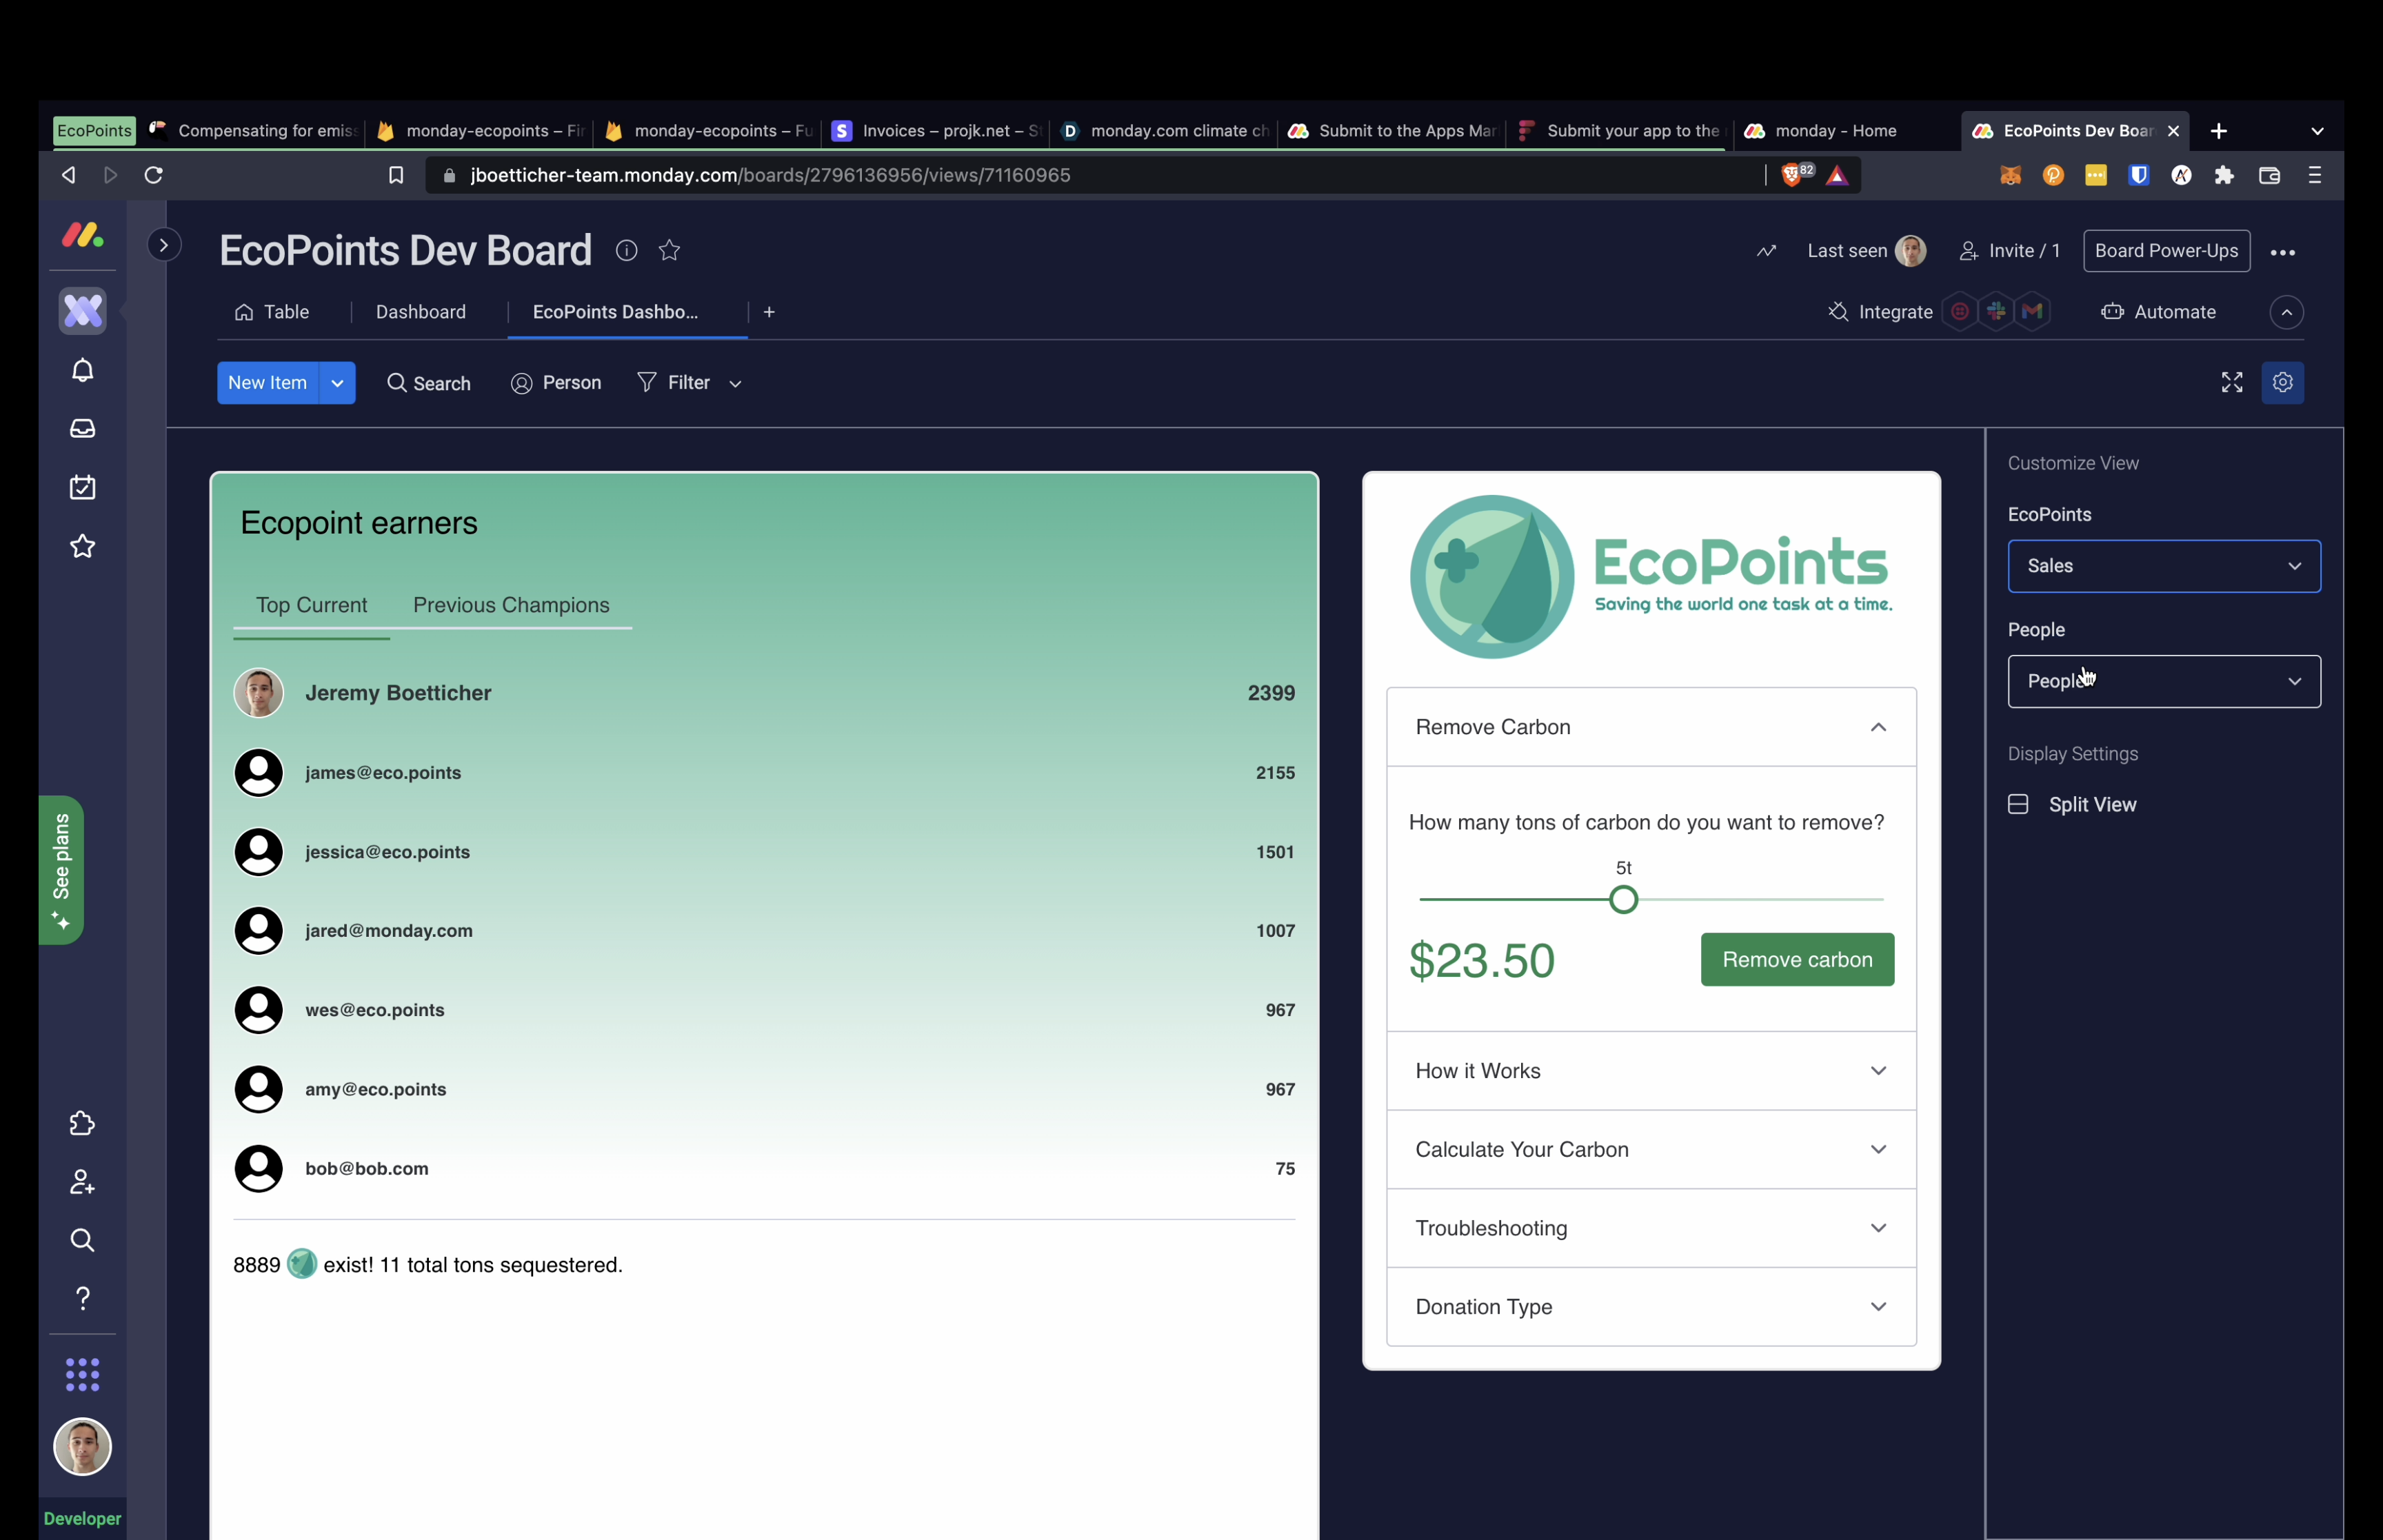Star the EcoPoints Dev Board
This screenshot has width=2383, height=1540.
669,251
